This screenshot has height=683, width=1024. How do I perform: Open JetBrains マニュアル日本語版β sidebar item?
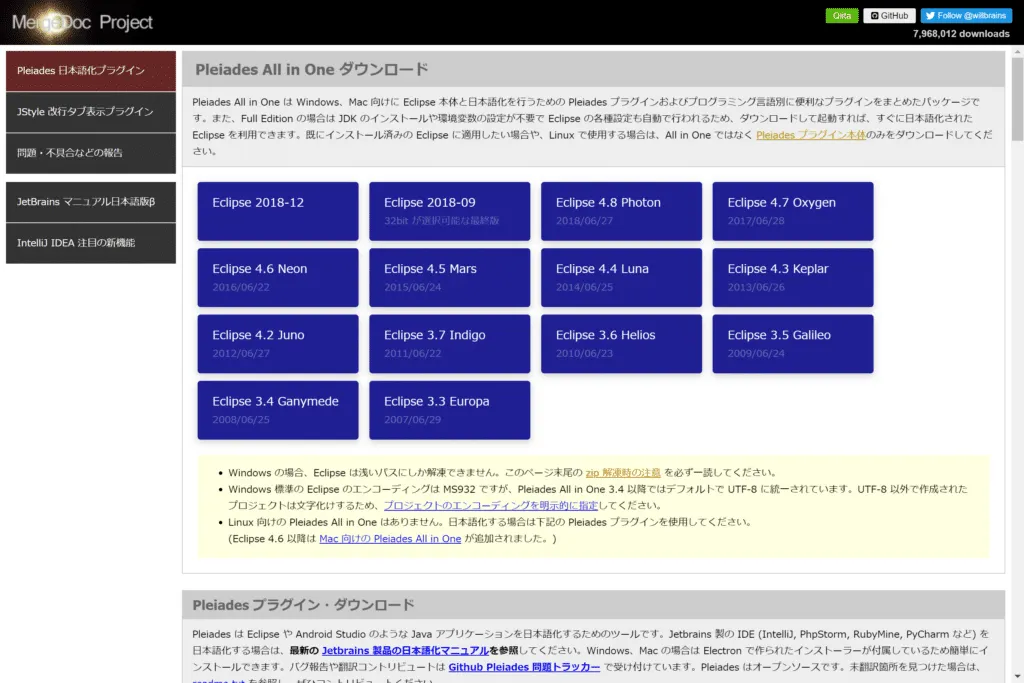click(x=91, y=202)
